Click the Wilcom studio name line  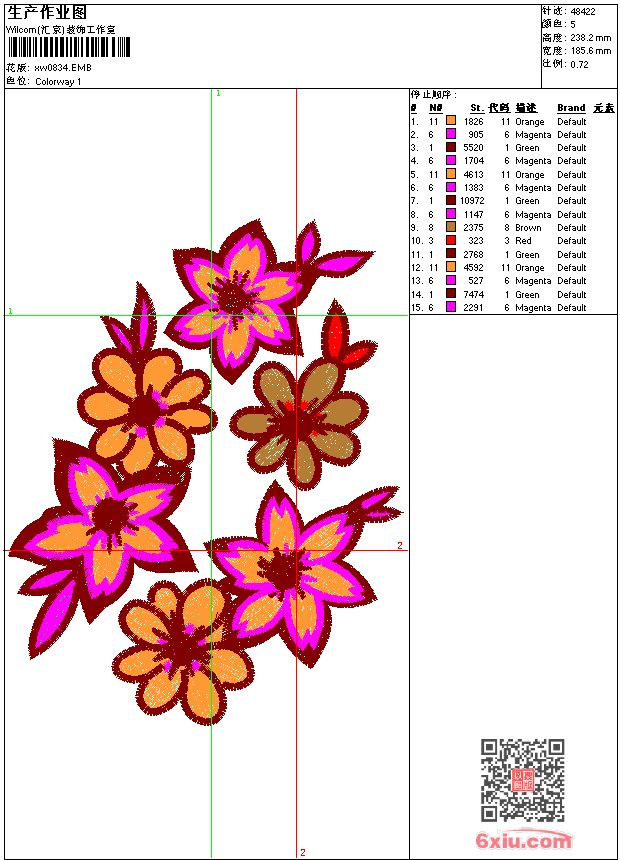[x=61, y=30]
